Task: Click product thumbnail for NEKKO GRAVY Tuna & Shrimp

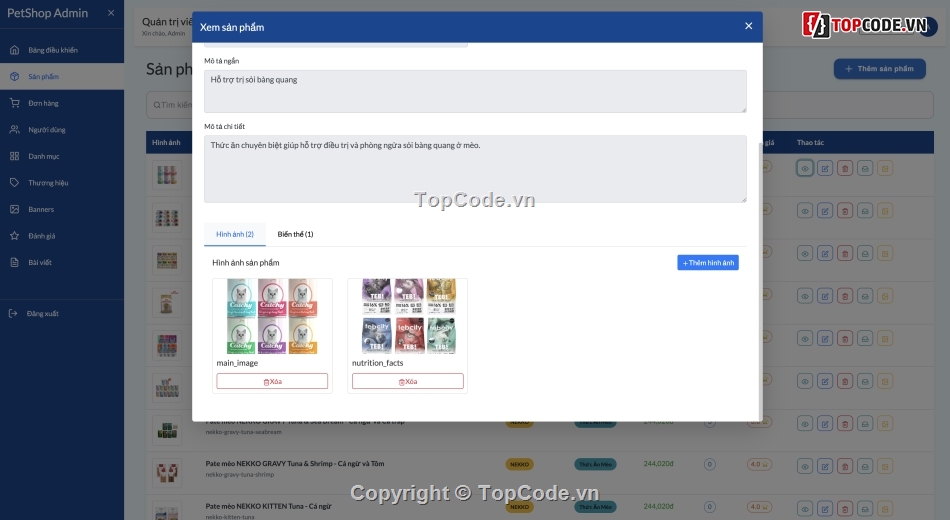Action: pyautogui.click(x=167, y=472)
